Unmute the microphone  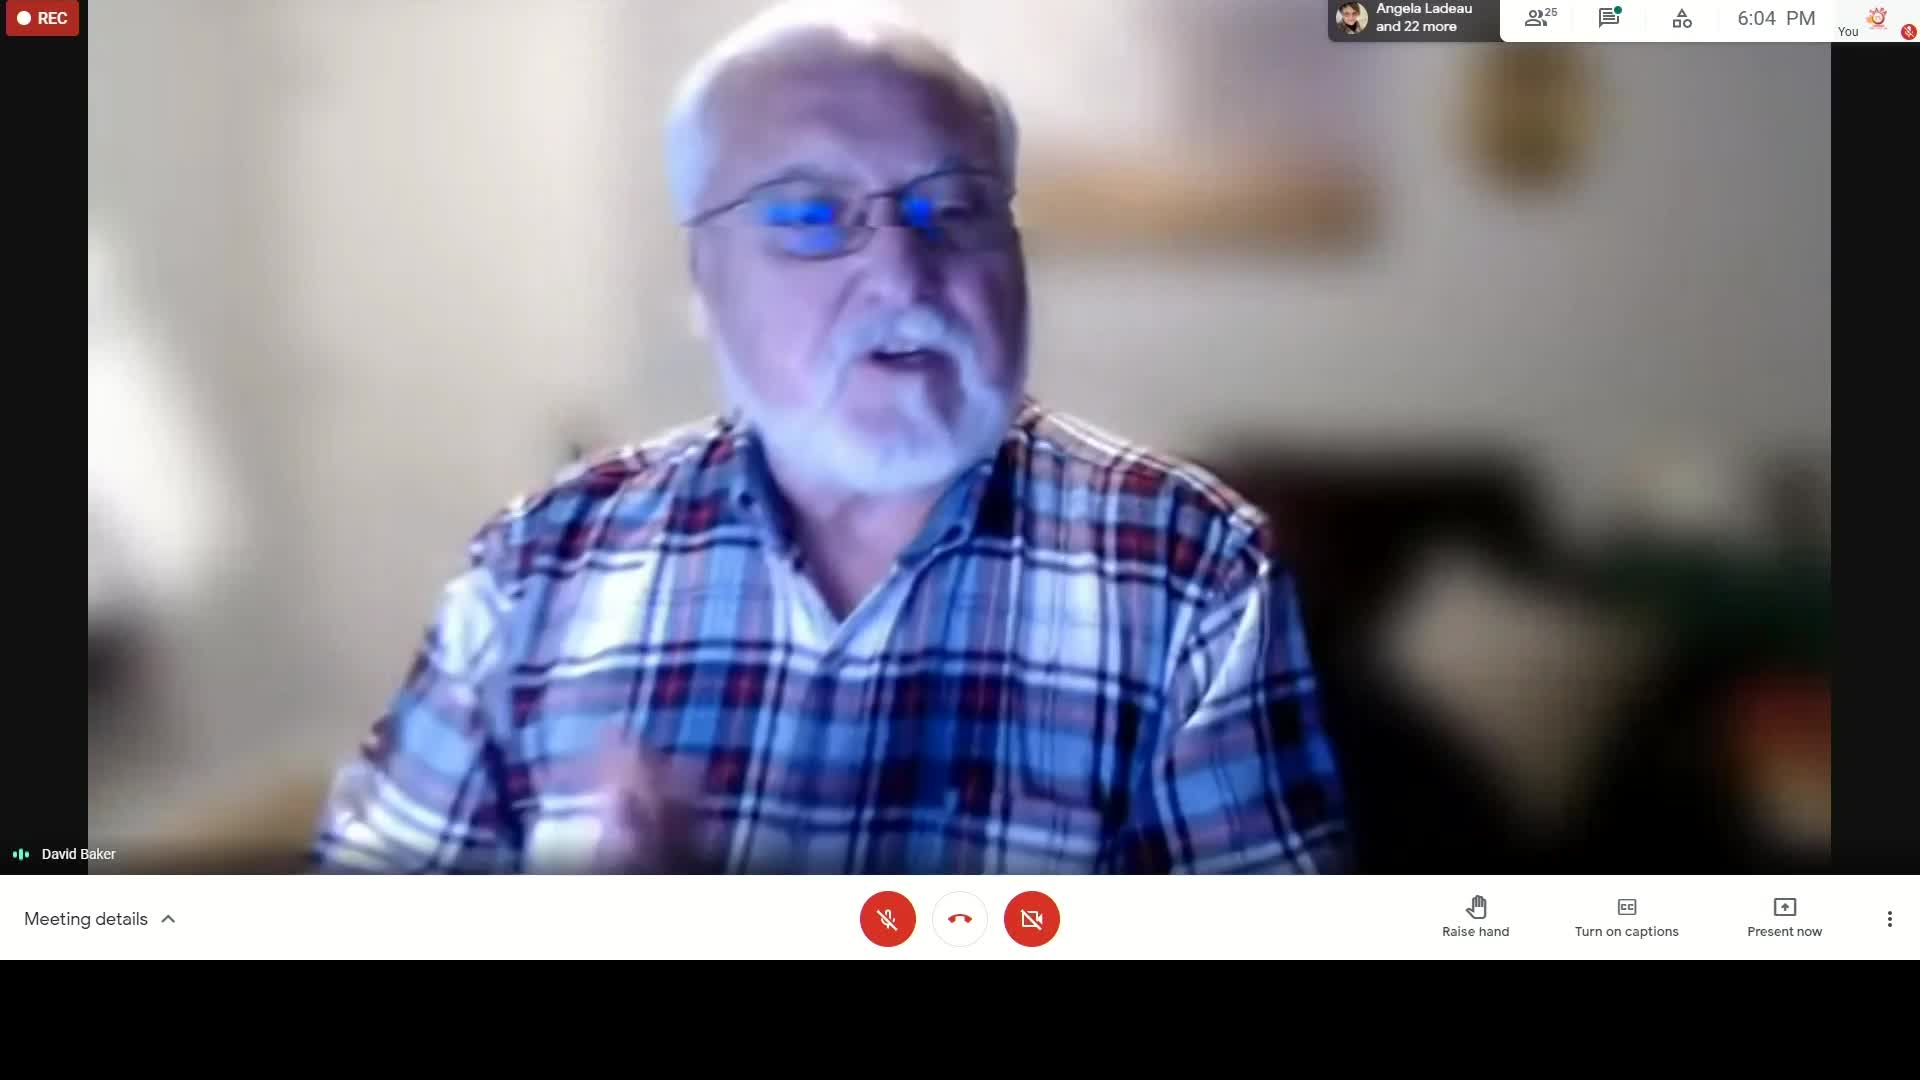tap(887, 918)
